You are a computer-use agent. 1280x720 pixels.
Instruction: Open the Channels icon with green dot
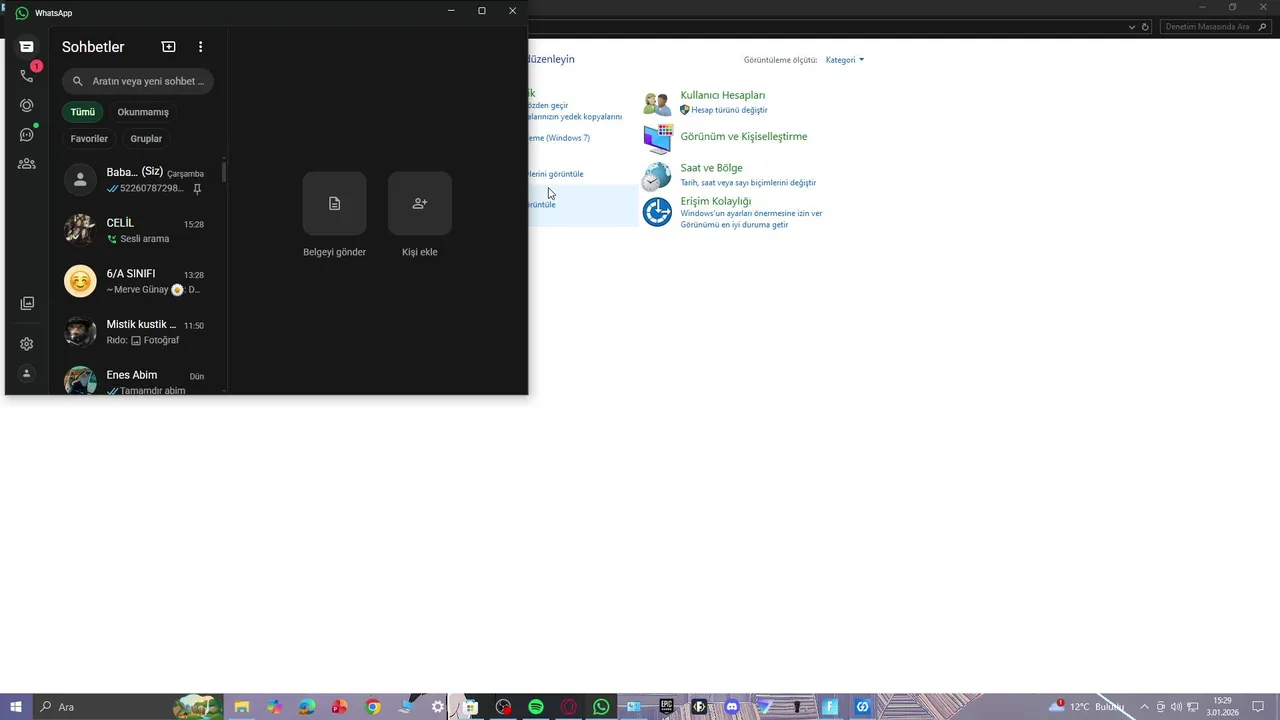pos(27,134)
